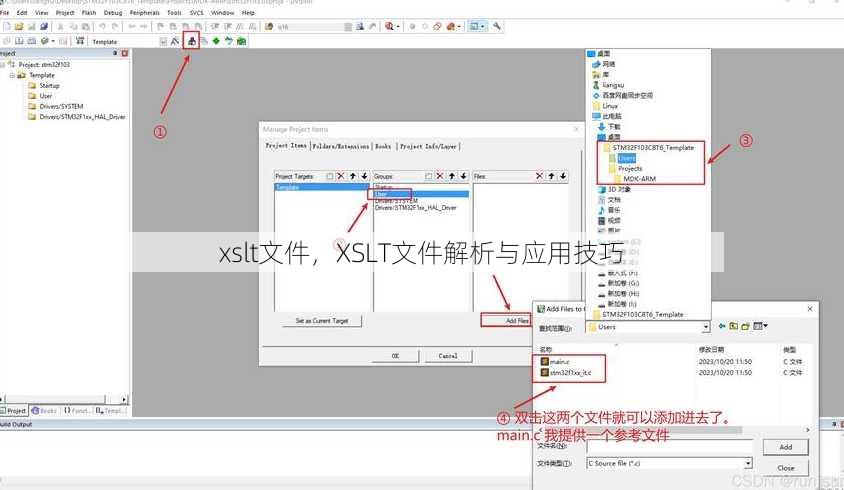Screen dimensions: 844x490
Task: Open Manage Project Items (File Extensions) toolbar icon
Action: tap(191, 41)
